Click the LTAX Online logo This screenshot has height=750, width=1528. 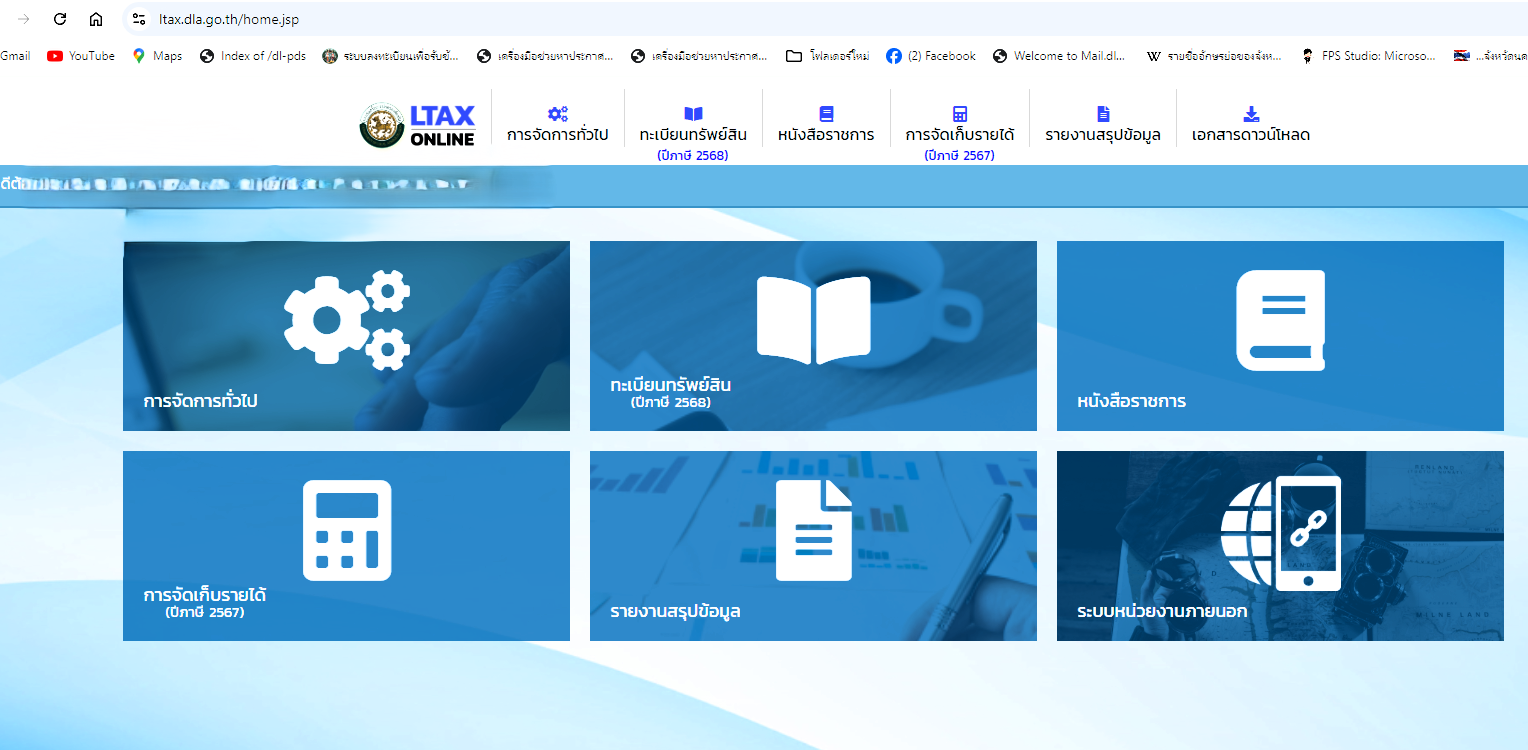(x=418, y=126)
